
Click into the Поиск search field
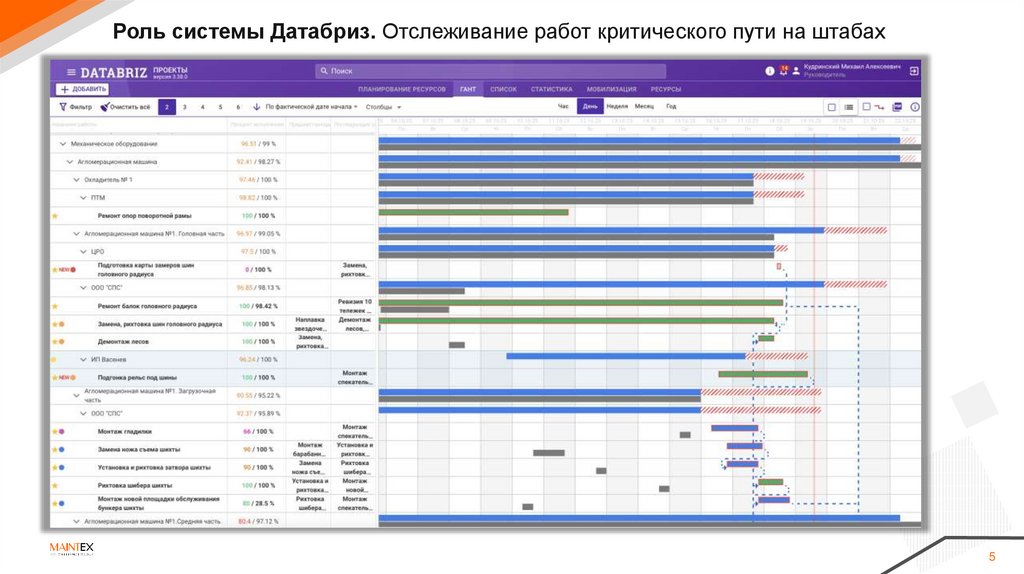click(x=490, y=71)
